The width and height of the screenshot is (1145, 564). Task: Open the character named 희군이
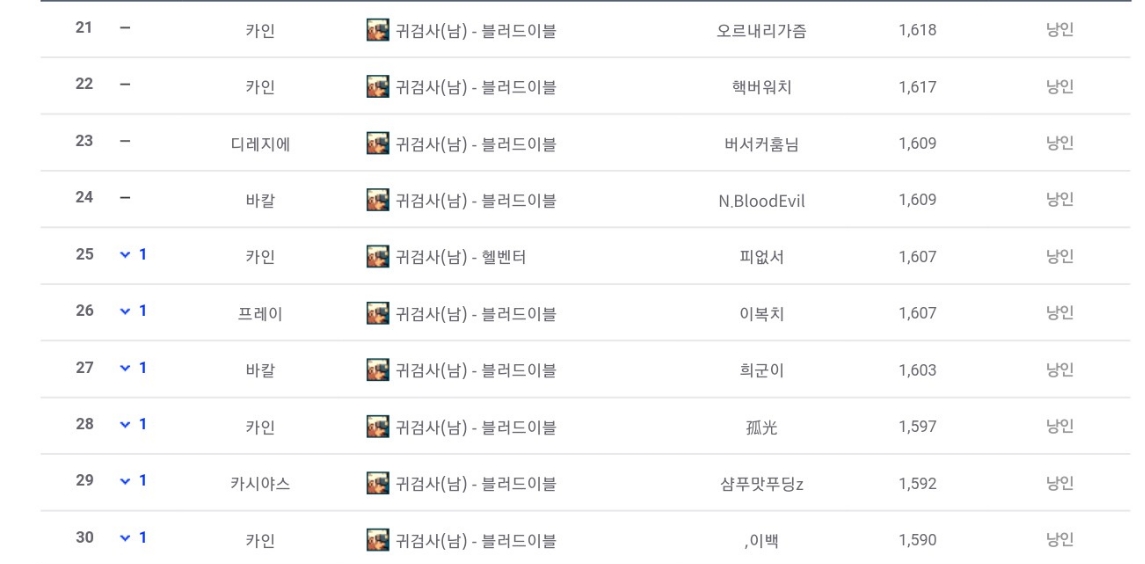click(762, 370)
